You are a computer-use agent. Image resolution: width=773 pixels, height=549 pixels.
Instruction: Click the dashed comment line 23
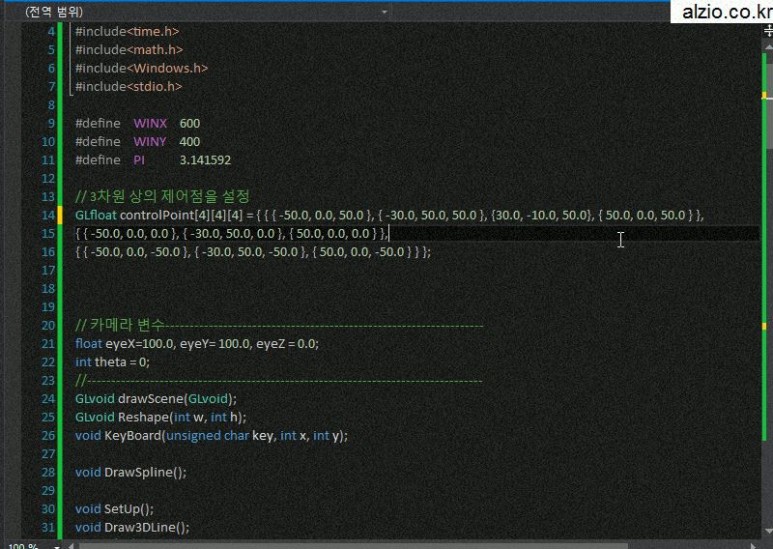pos(279,380)
